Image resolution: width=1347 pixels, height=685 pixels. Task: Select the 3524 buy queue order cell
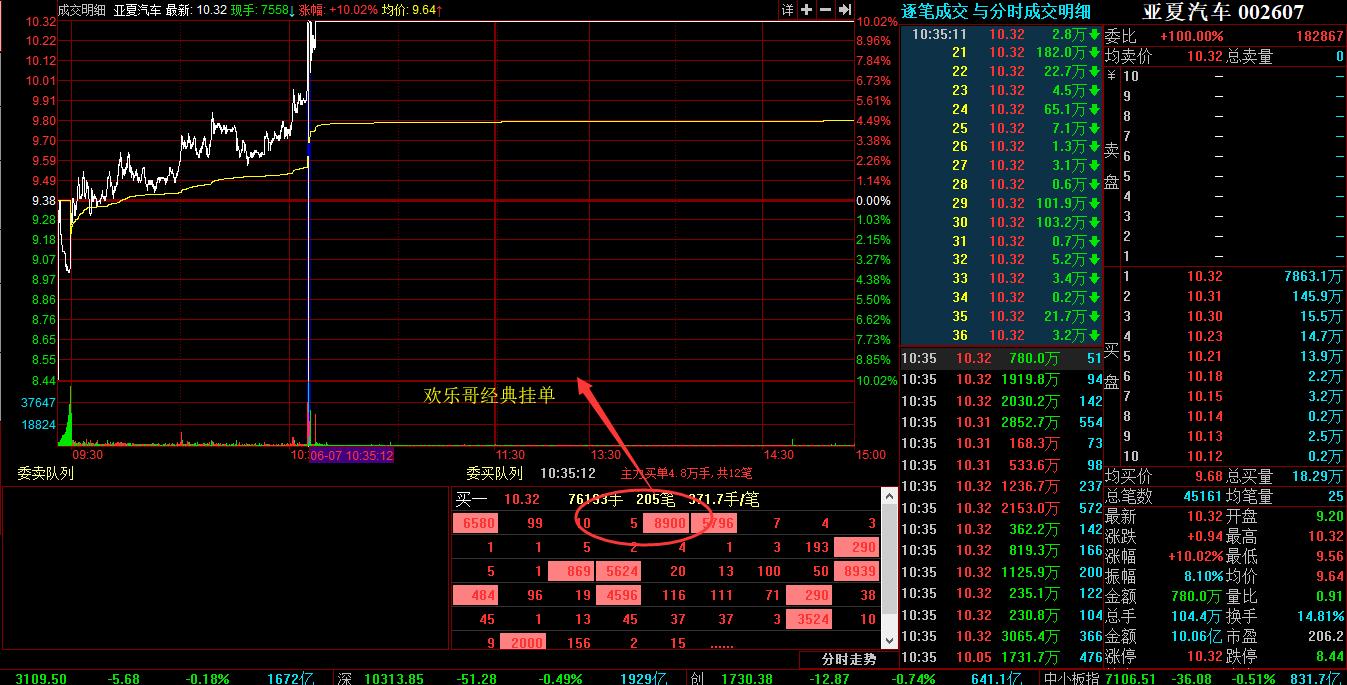pyautogui.click(x=809, y=619)
